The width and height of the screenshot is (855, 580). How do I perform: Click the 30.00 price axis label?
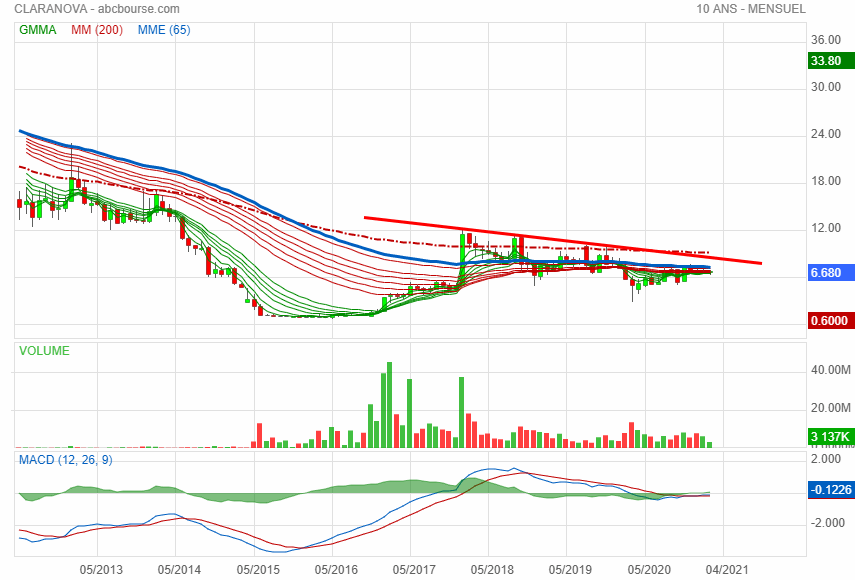point(826,87)
